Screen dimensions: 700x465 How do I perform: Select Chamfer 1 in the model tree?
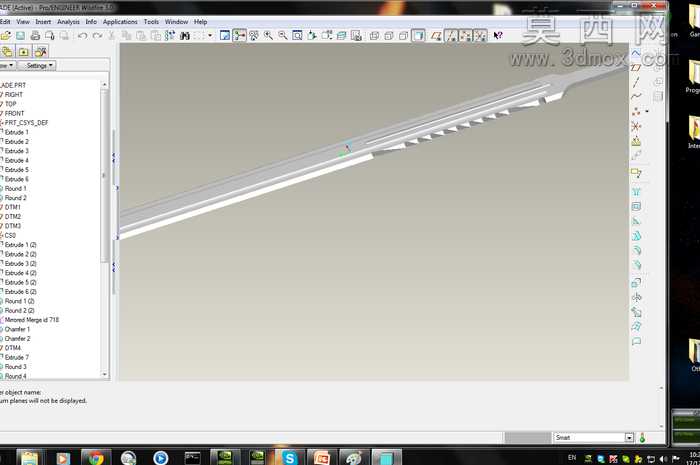pos(17,329)
